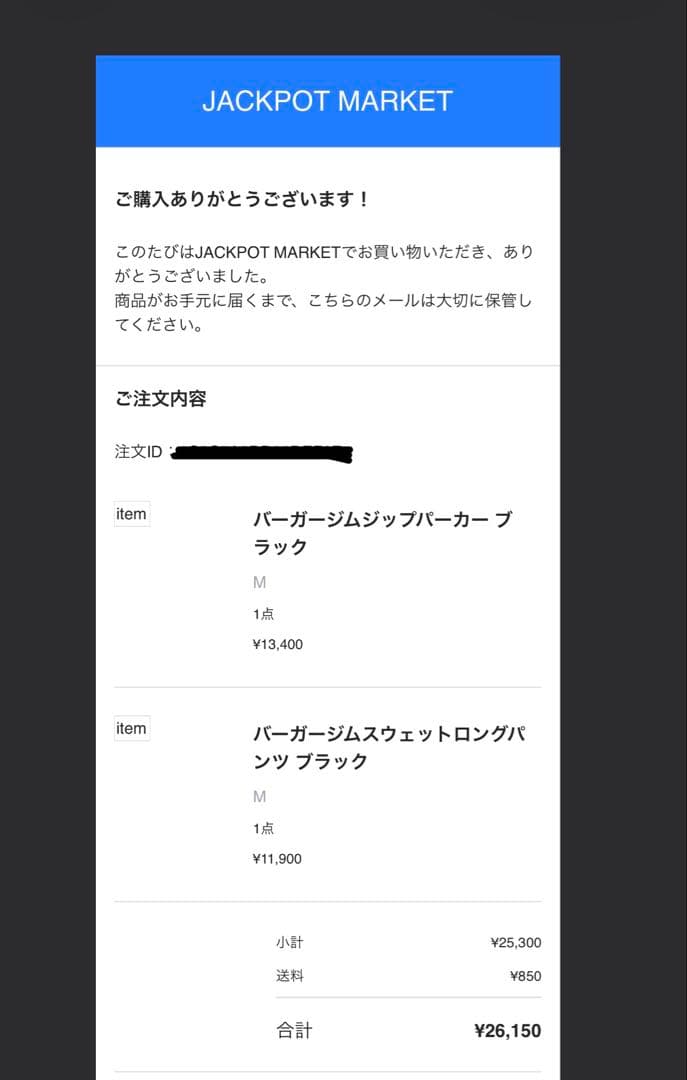
Task: Click the second item image placeholder
Action: 132,728
